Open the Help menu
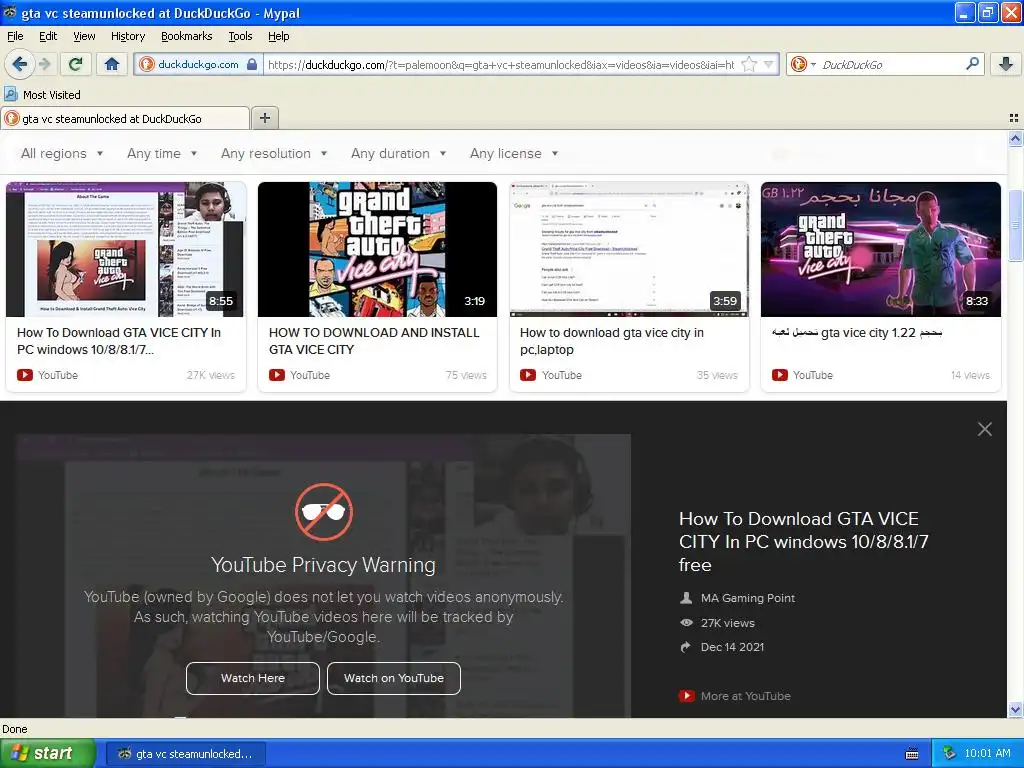This screenshot has height=768, width=1024. point(278,36)
